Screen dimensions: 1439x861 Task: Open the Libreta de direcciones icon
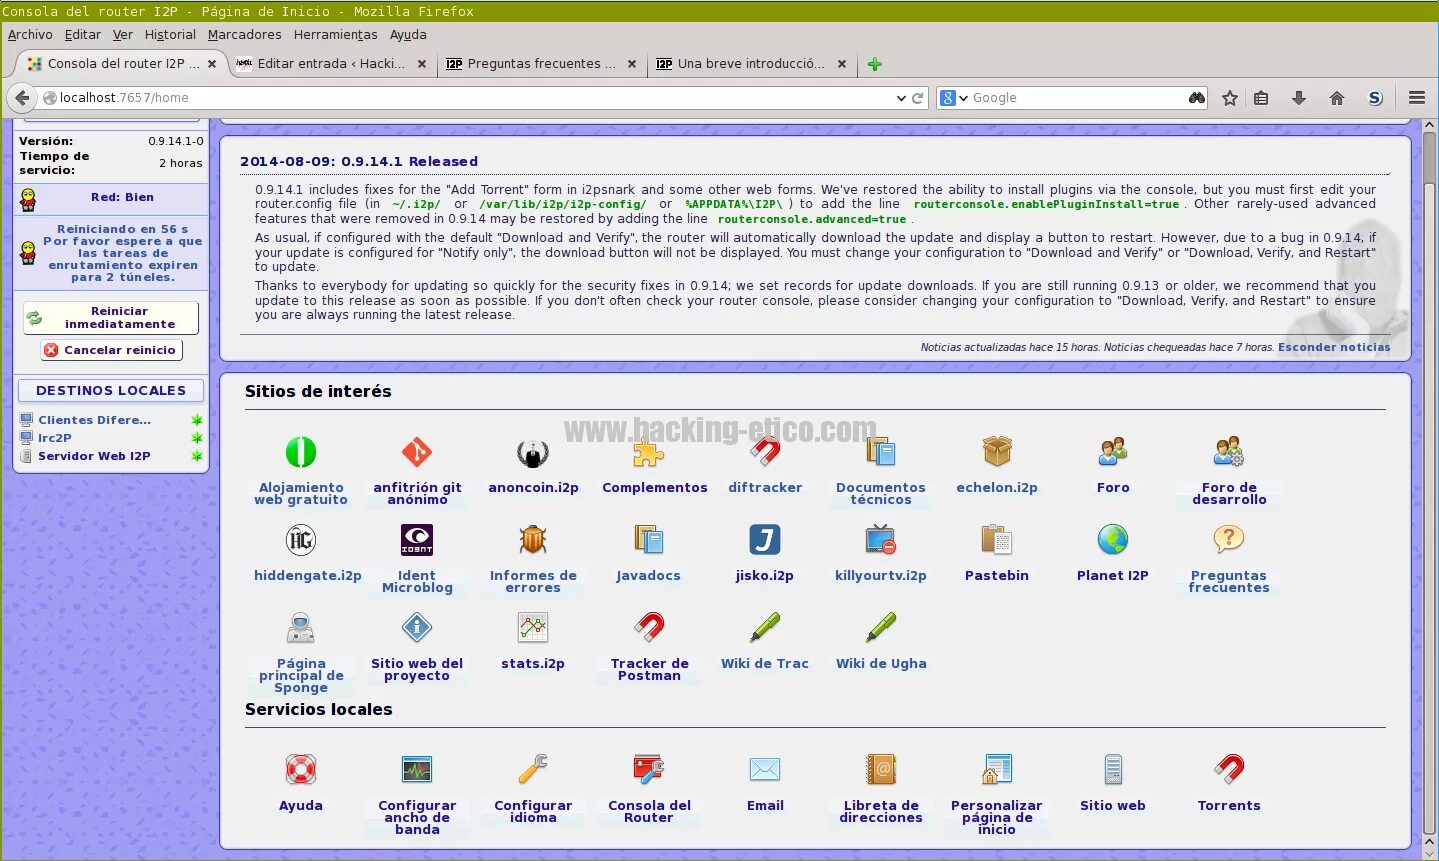[x=881, y=770]
